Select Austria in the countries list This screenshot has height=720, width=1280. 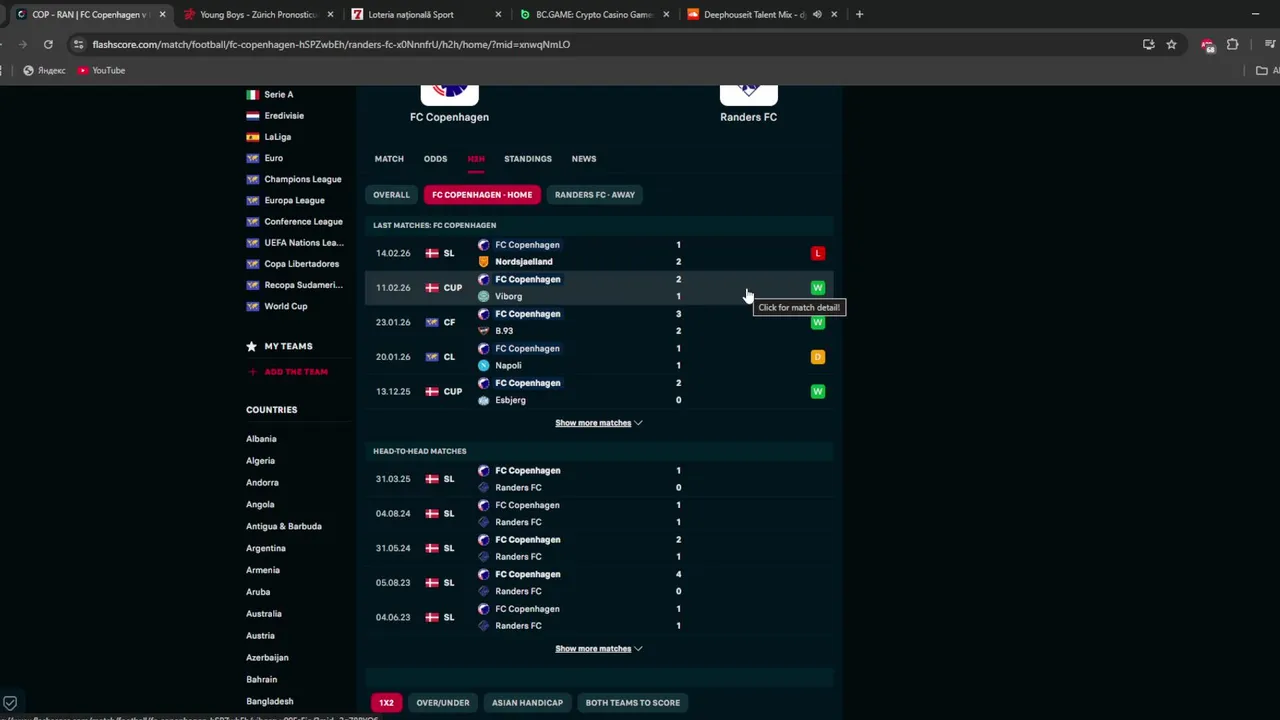260,636
